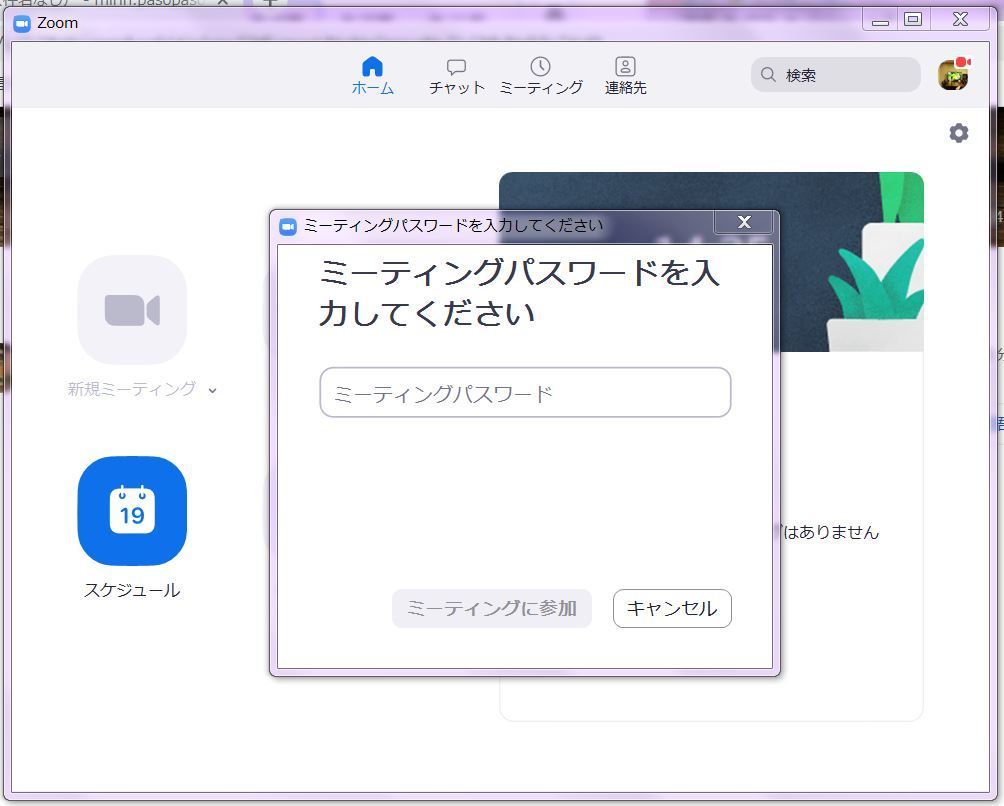Start a 新規ミーティング with camera icon

click(132, 310)
